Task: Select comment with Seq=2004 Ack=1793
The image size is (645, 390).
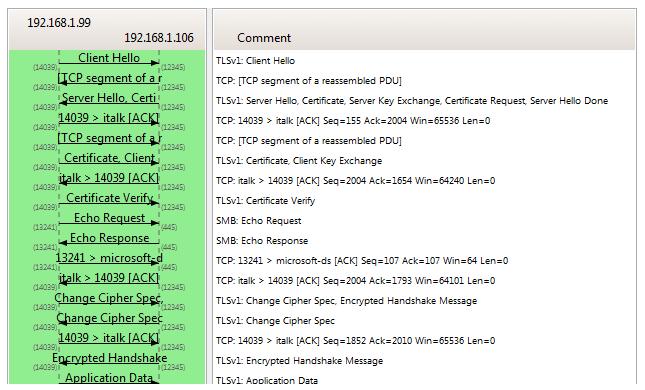Action: coord(355,281)
